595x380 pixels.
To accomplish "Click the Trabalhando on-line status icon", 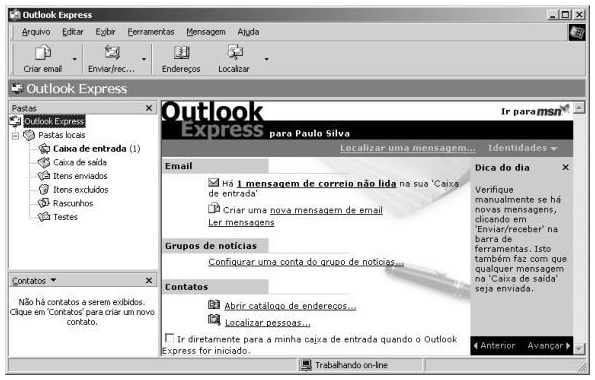I will tap(306, 365).
